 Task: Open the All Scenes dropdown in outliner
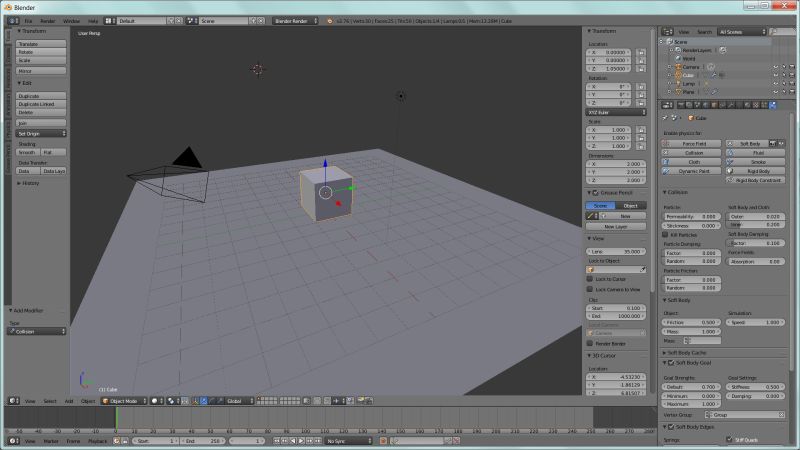point(742,32)
